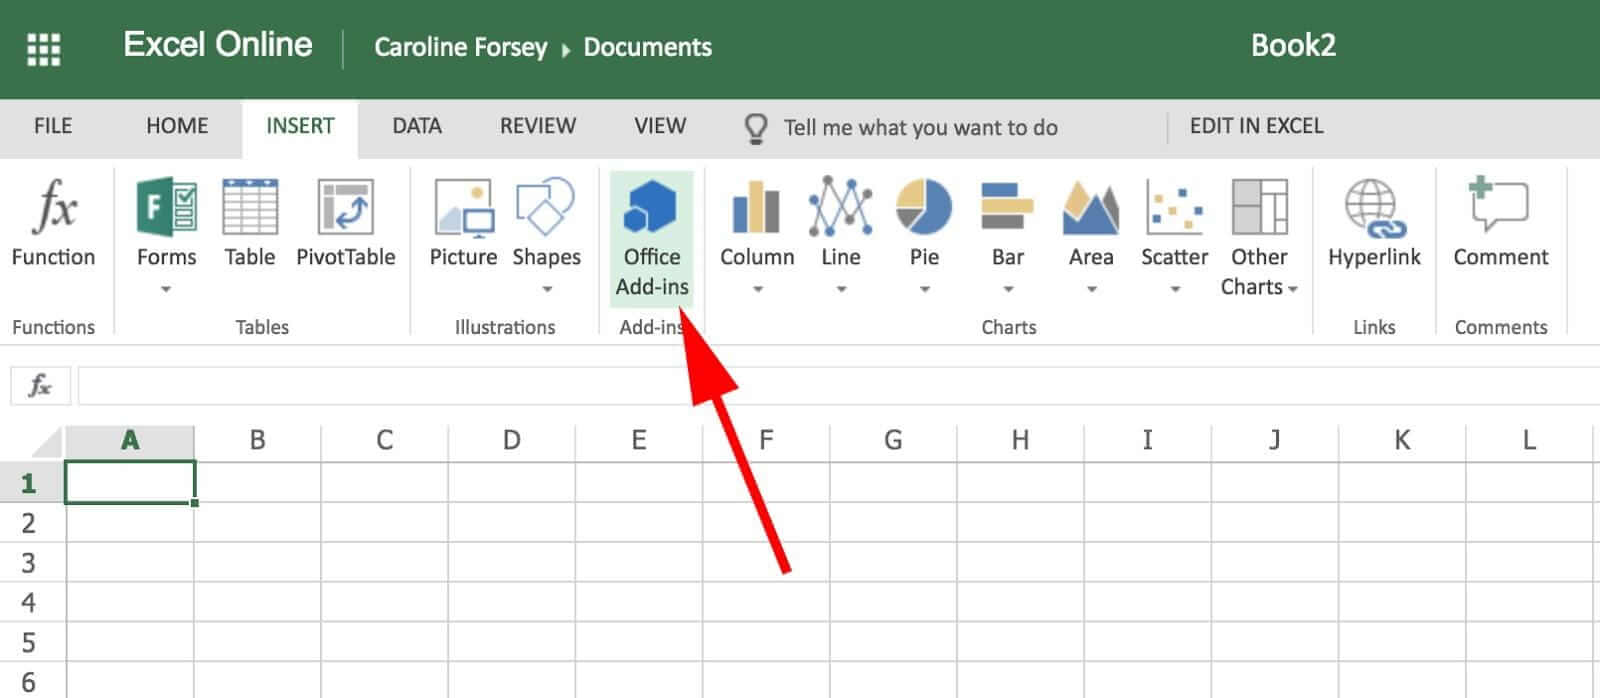Select column H header
This screenshot has width=1600, height=698.
1020,440
